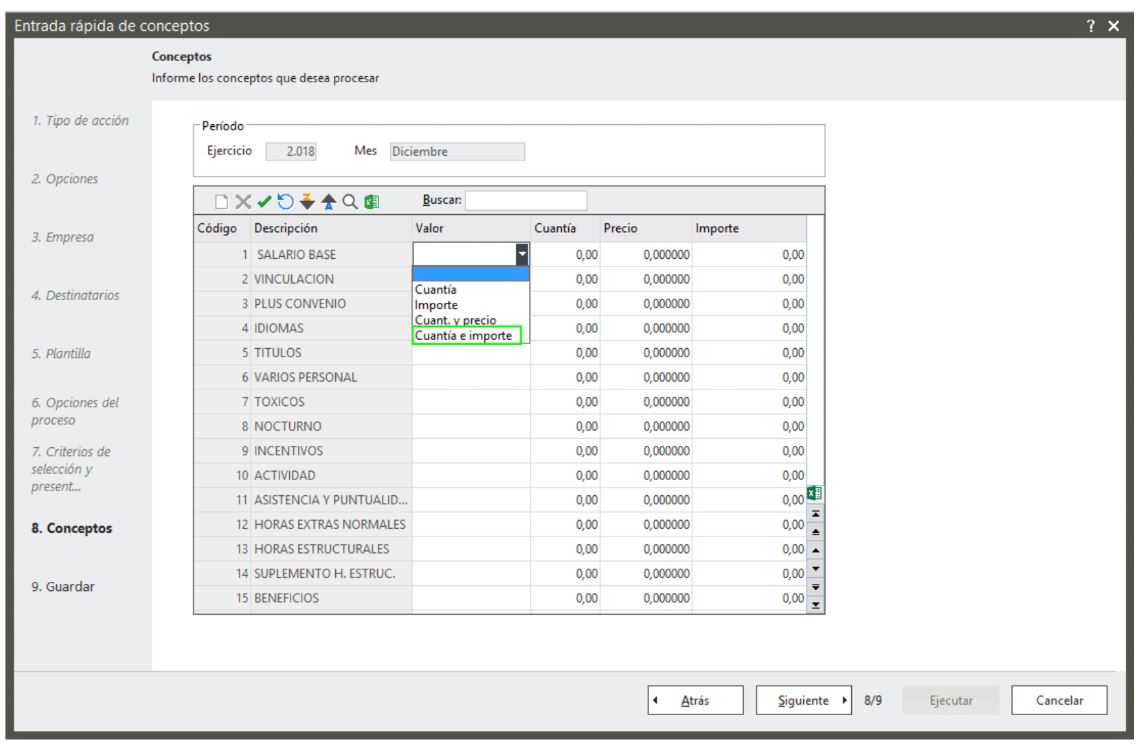Click the 'Código' column header
Screen dimensions: 1145x747
pyautogui.click(x=222, y=228)
